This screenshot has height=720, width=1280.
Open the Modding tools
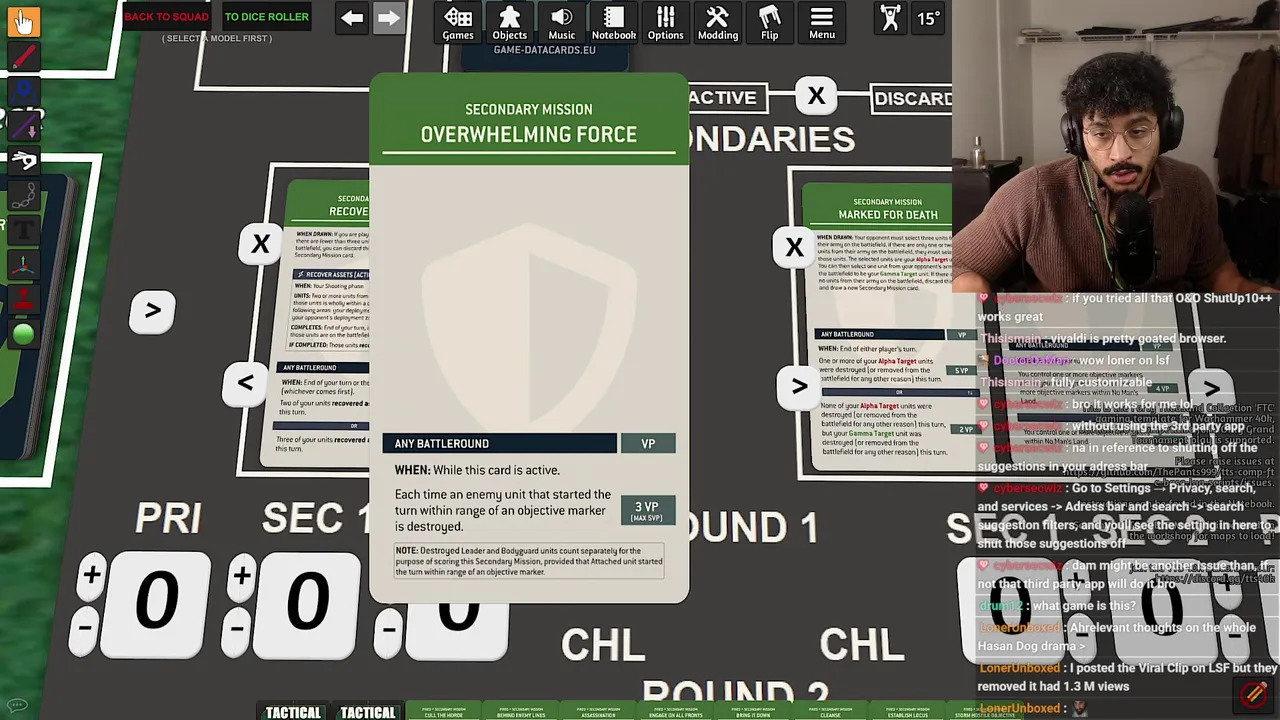[717, 23]
